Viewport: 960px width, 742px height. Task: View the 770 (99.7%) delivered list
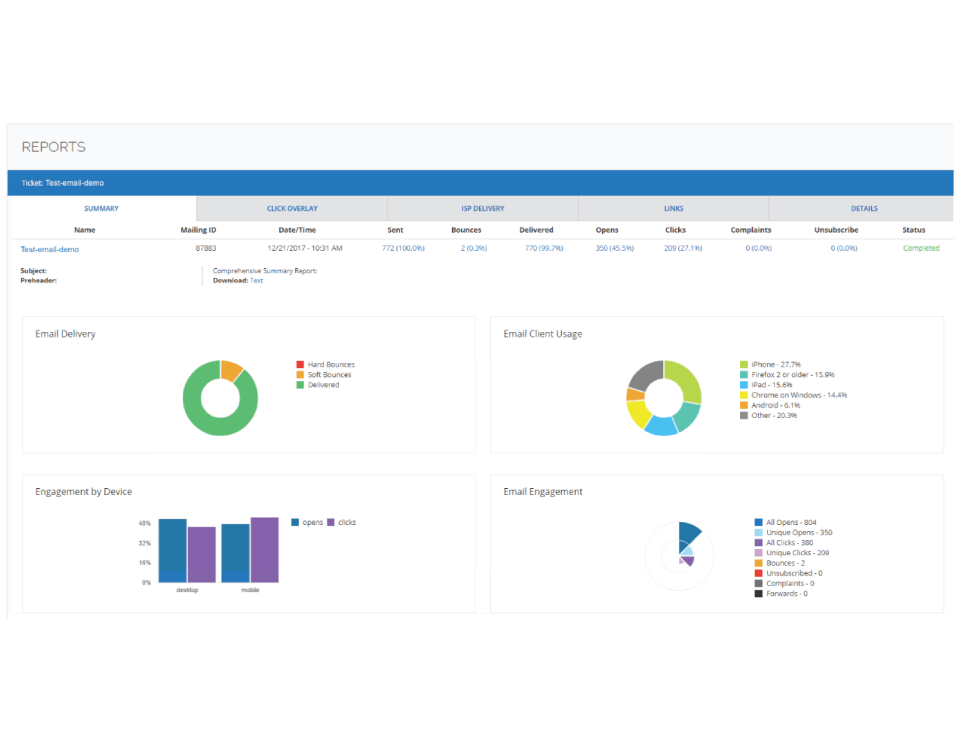[x=544, y=248]
